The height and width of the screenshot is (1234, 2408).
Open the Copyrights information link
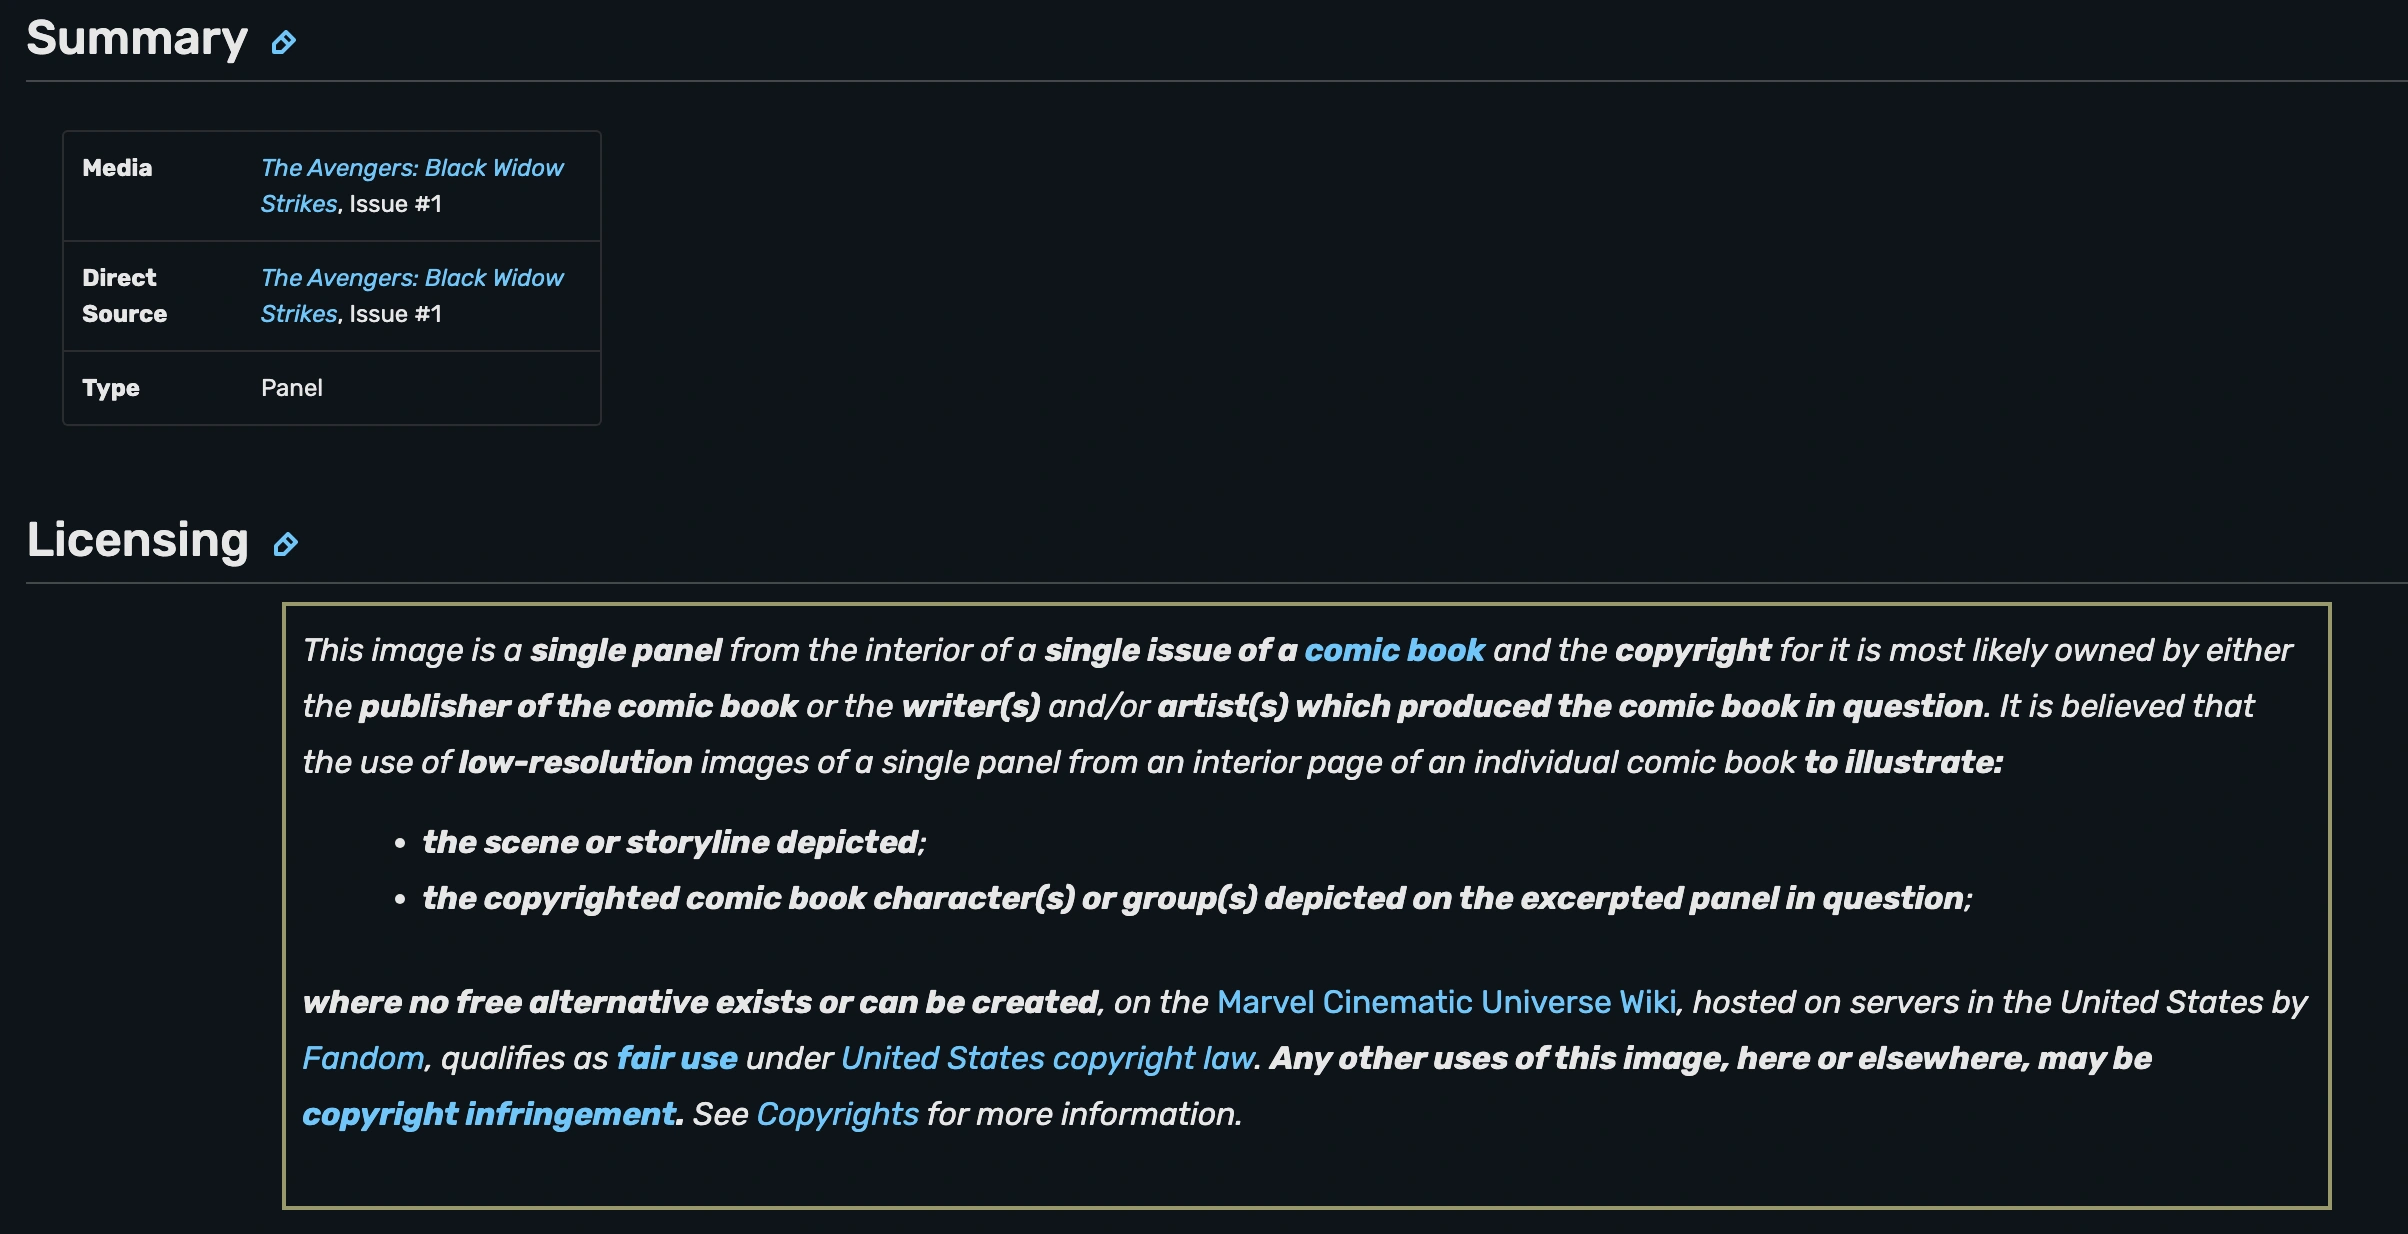tap(837, 1114)
